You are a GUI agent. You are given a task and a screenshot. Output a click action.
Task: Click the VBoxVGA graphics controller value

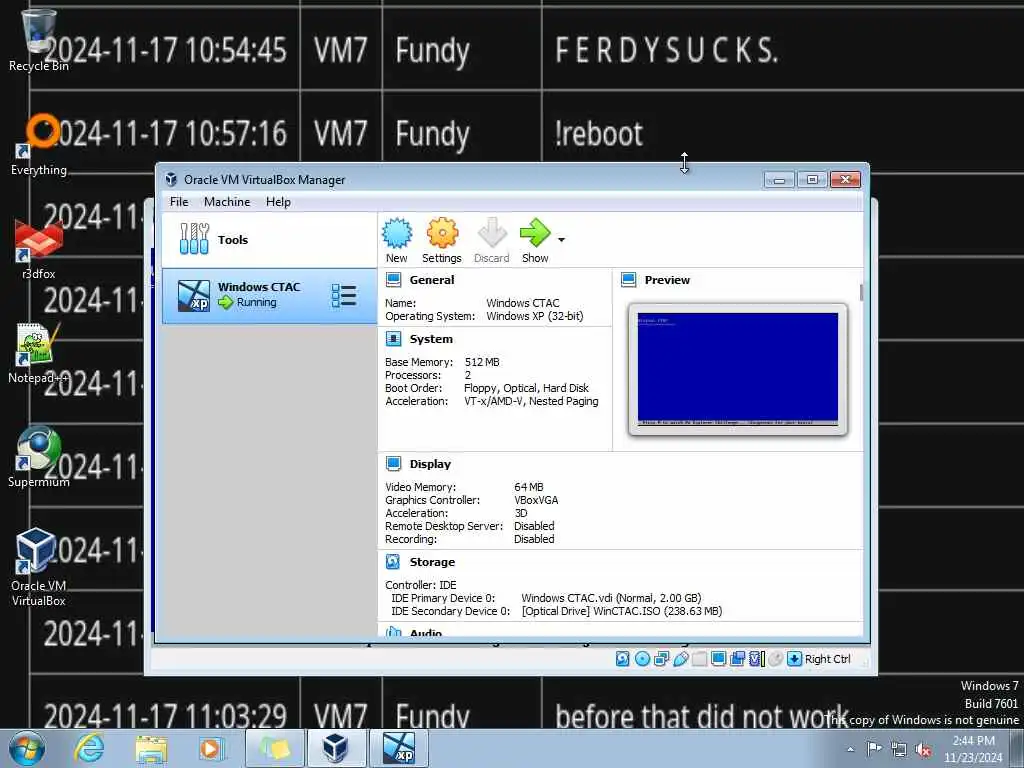coord(536,500)
